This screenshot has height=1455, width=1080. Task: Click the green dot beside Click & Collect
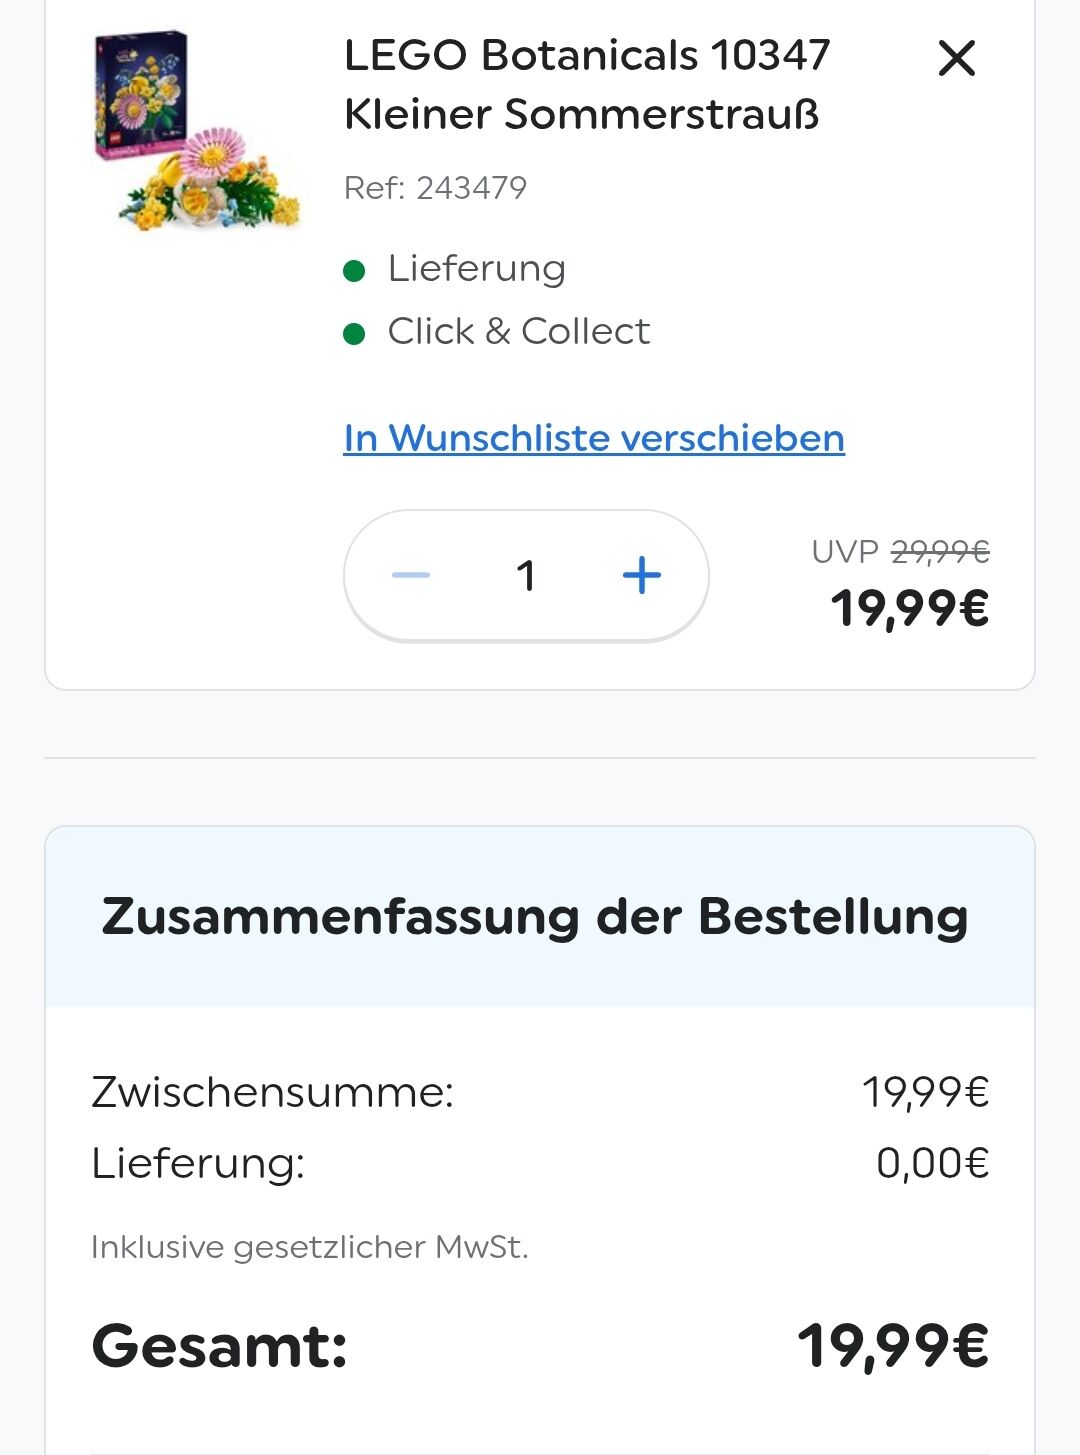pos(354,334)
